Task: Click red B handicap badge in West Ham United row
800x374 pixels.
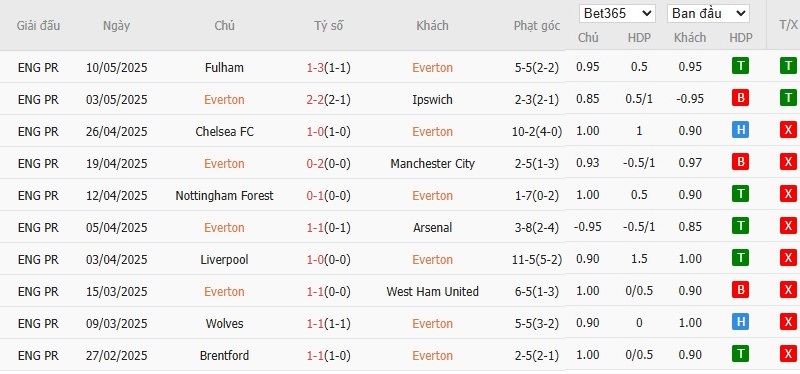Action: (740, 291)
